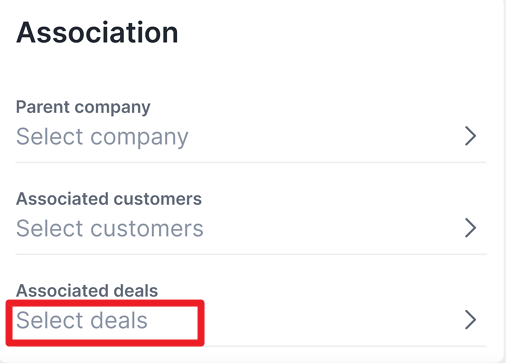Click the red highlight border around Select deals
The width and height of the screenshot is (506, 363).
(x=105, y=302)
